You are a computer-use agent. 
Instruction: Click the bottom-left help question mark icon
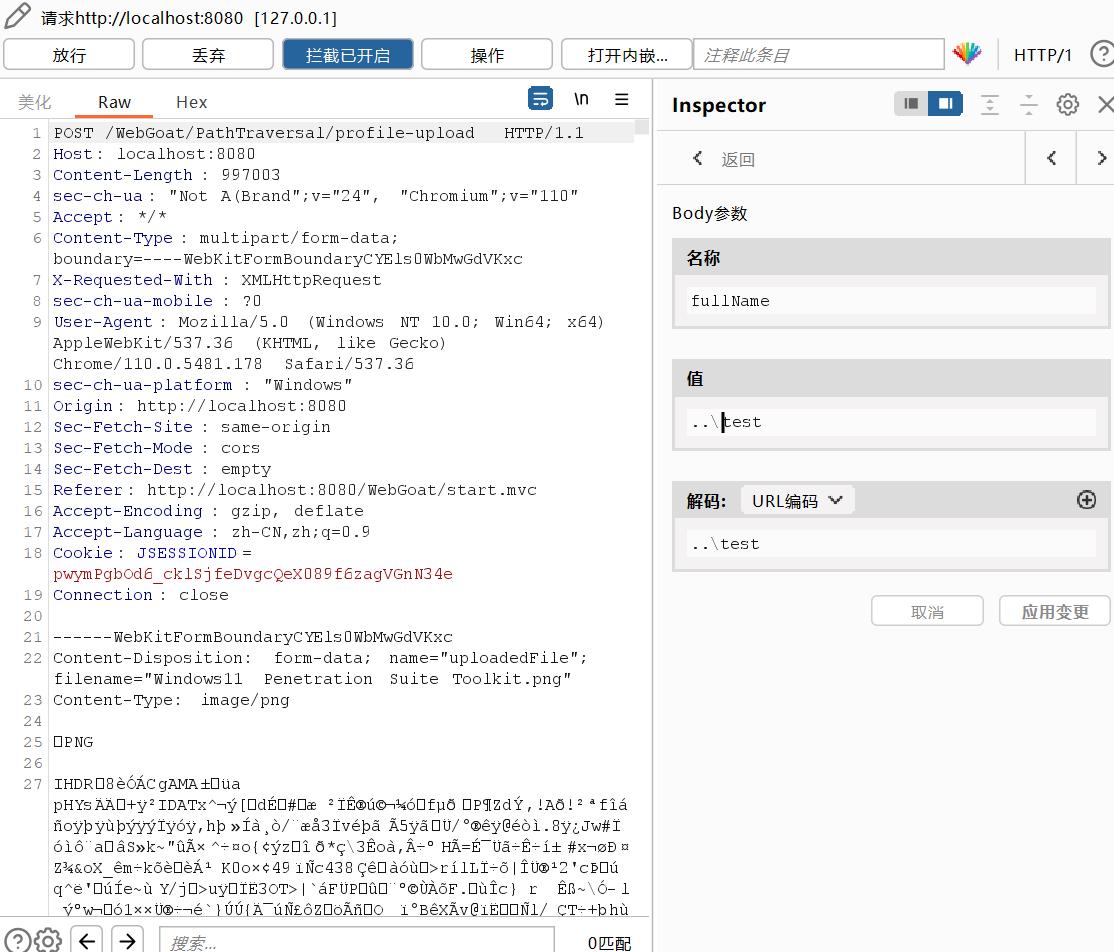17,941
